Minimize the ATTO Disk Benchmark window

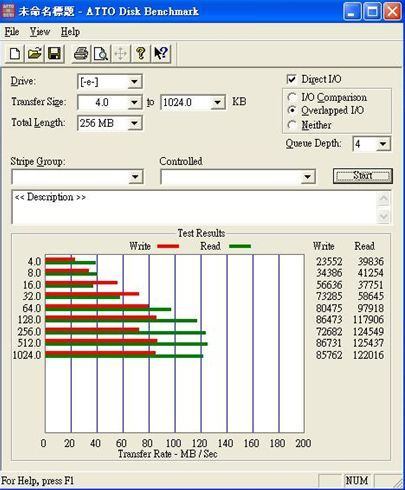pyautogui.click(x=351, y=12)
